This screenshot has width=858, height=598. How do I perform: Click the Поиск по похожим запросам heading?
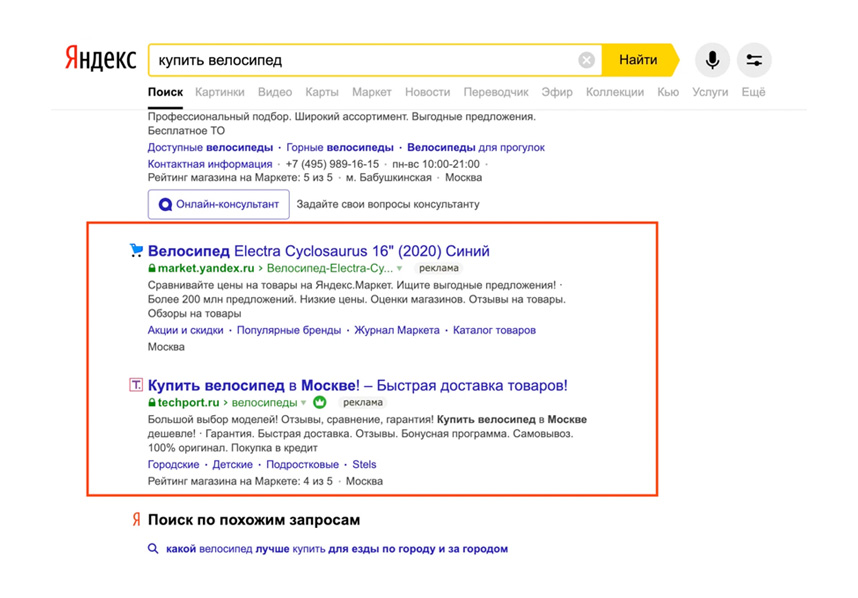pos(254,520)
